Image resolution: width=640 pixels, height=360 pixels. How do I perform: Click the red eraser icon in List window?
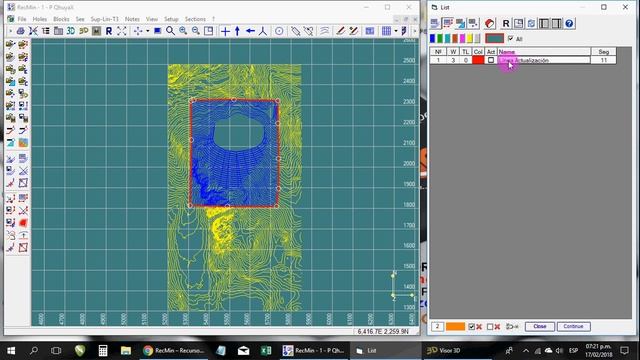[x=490, y=23]
